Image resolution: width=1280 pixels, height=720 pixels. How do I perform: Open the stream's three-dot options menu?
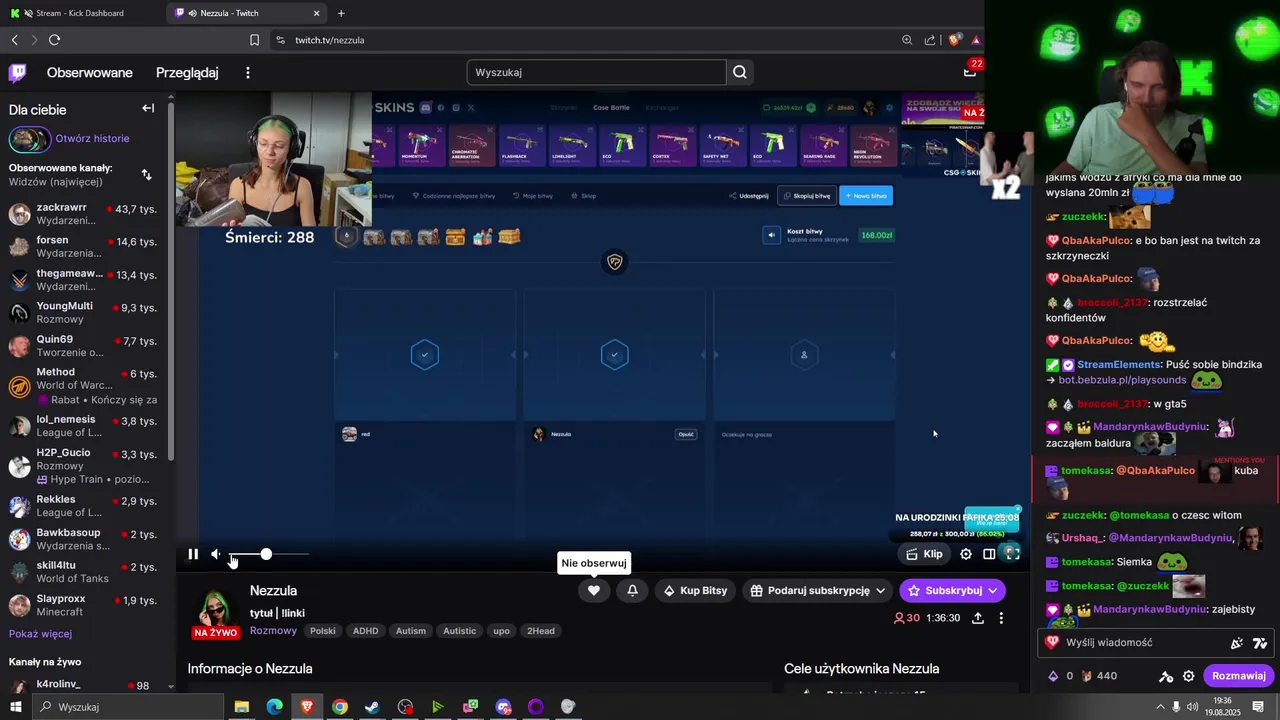pos(1001,618)
